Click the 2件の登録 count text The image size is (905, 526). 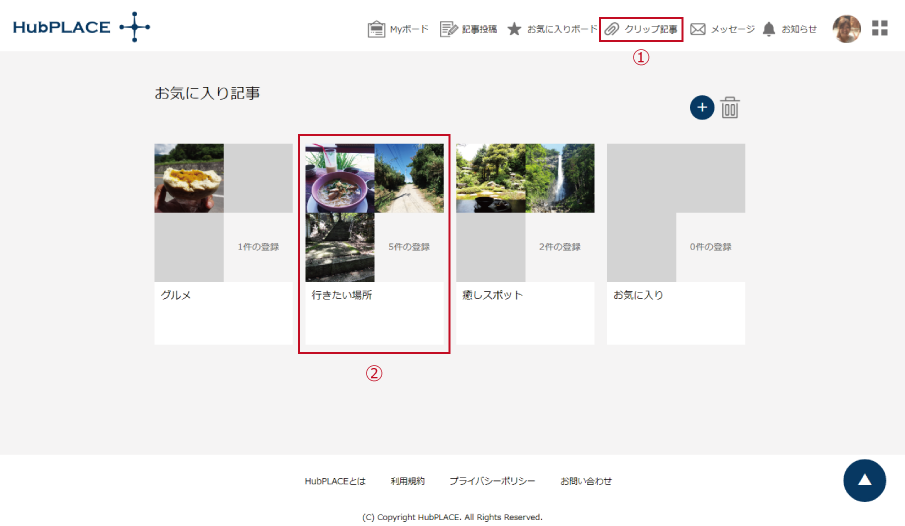pos(560,247)
